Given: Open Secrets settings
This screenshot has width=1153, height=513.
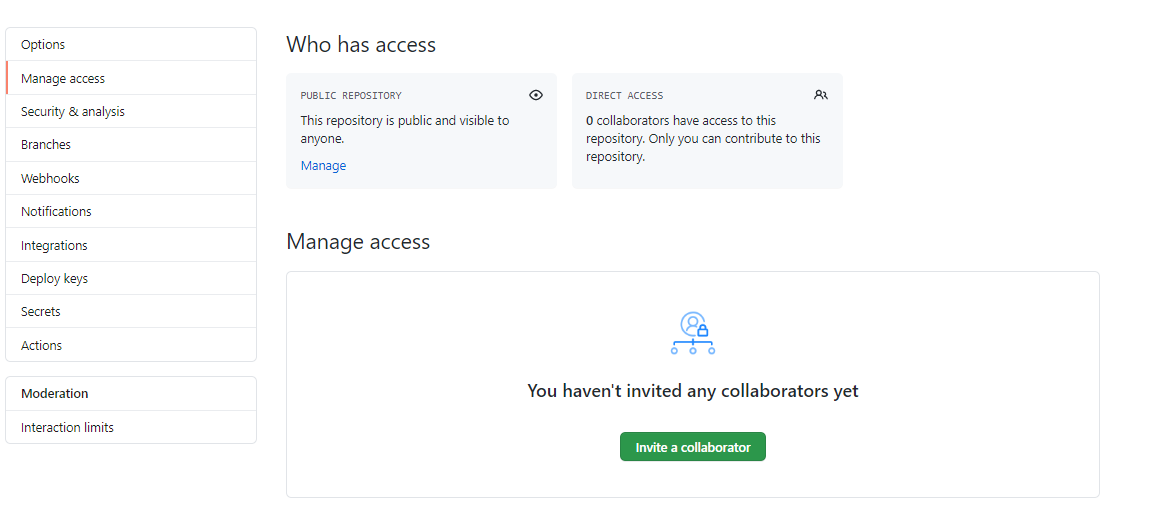Looking at the screenshot, I should (131, 312).
